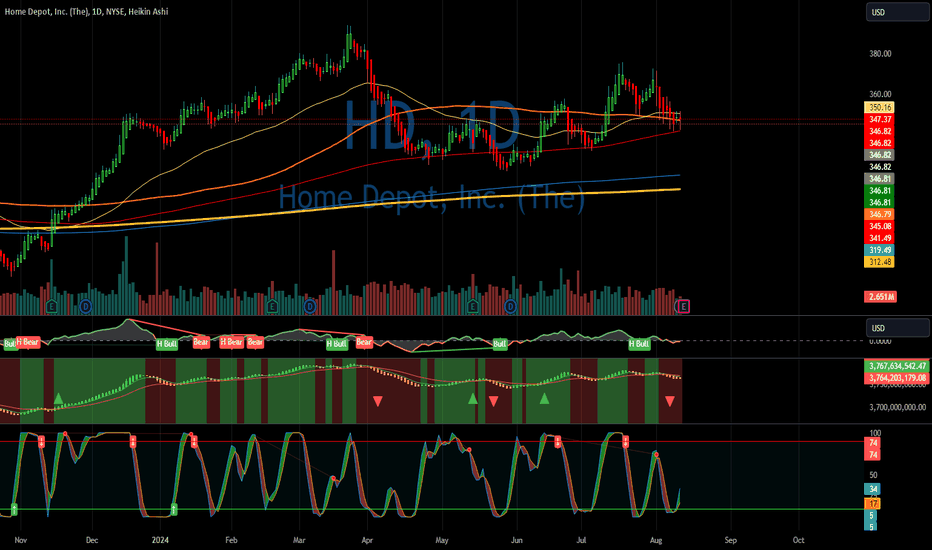Click the first H Bear label in November

(x=27, y=342)
